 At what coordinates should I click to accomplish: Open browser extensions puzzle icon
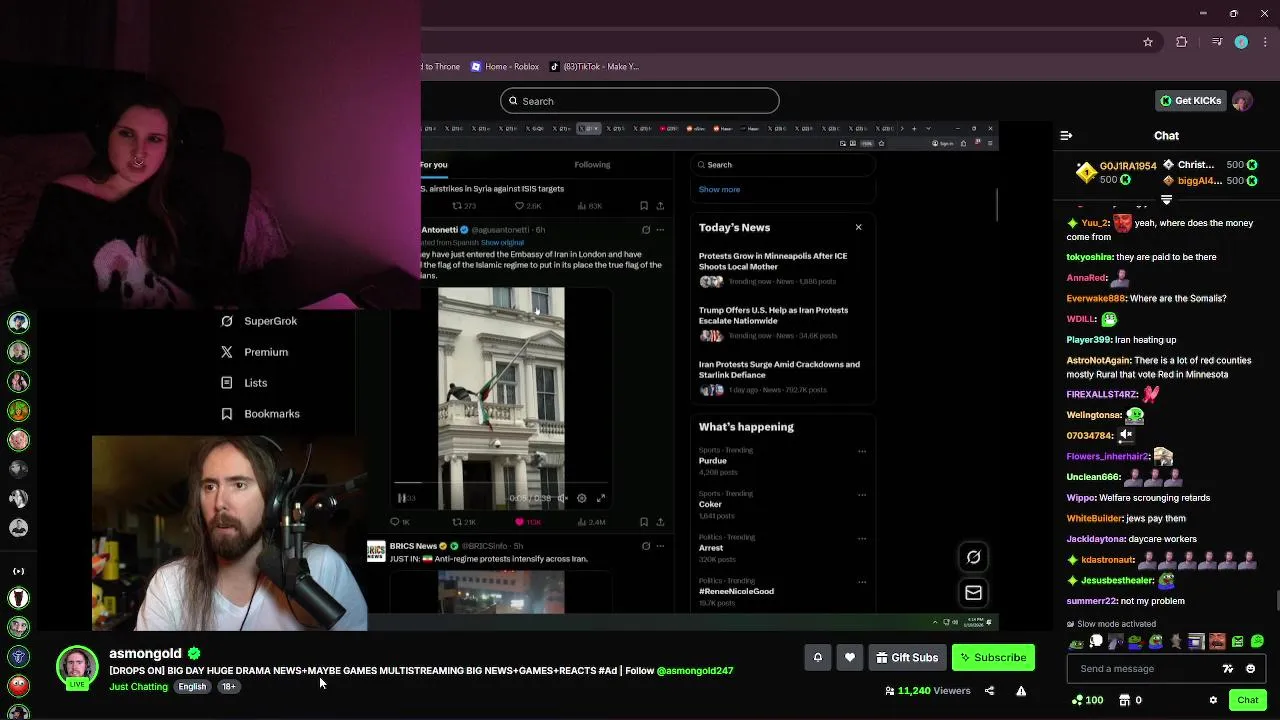click(1182, 42)
